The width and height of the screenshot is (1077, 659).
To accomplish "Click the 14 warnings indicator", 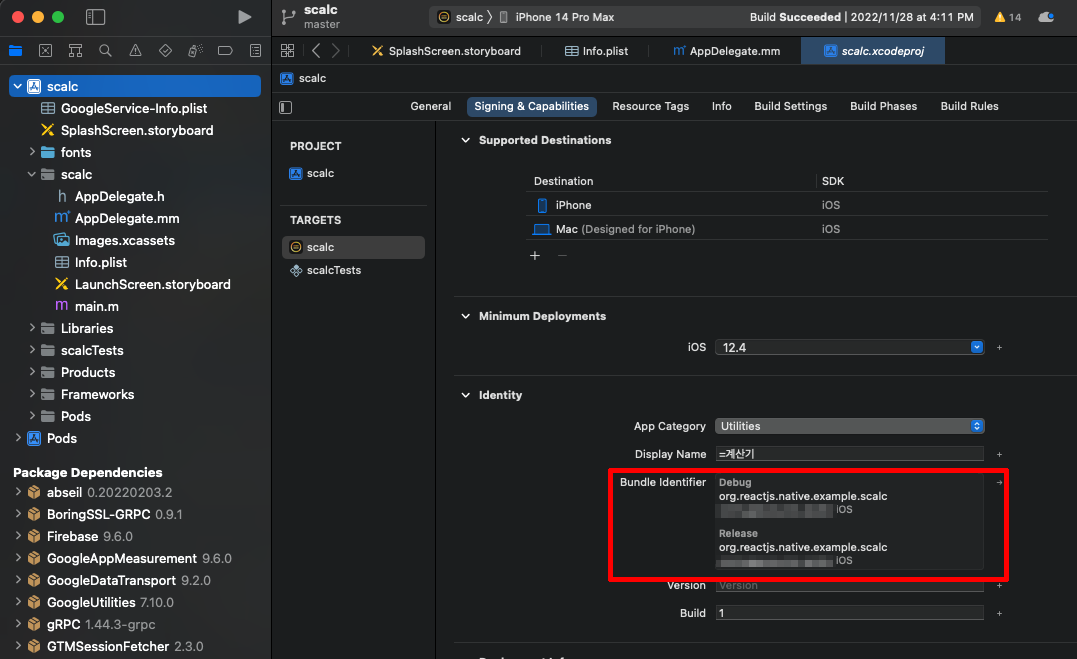I will [1008, 17].
